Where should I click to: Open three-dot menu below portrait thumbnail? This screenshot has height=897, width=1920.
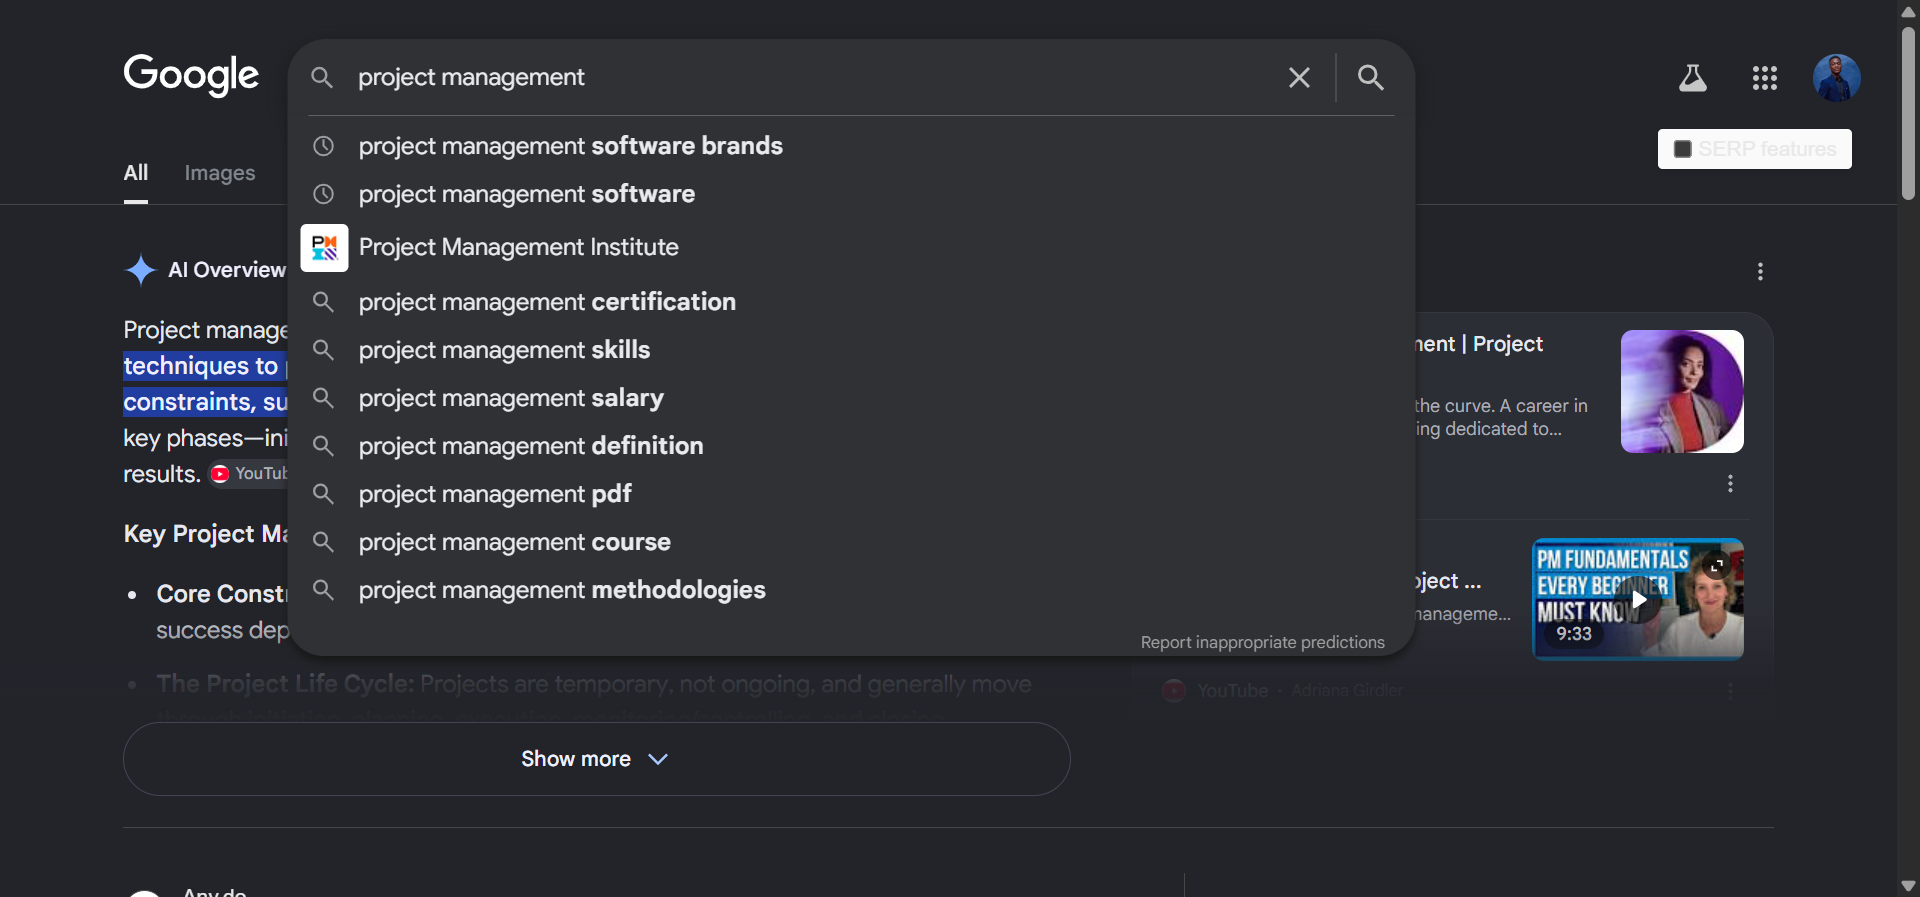tap(1730, 484)
